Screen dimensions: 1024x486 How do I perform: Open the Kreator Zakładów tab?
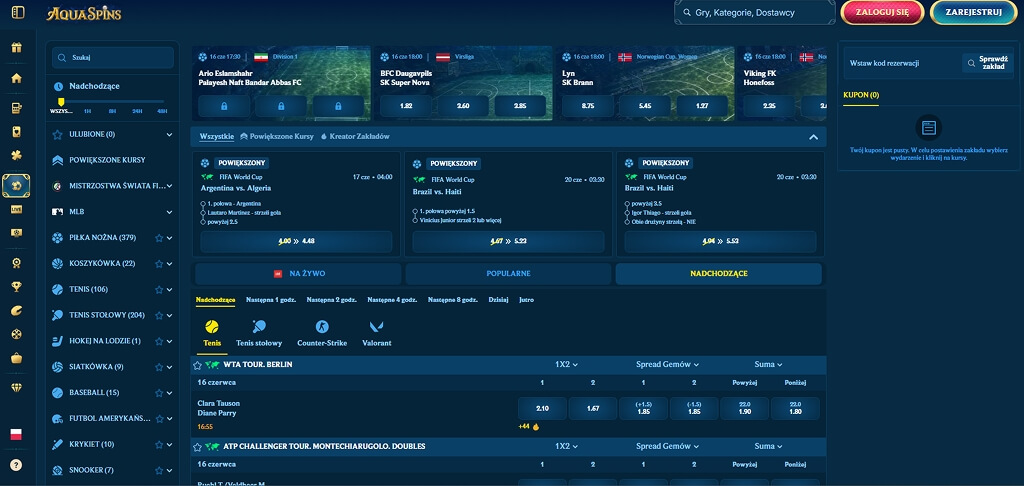click(x=355, y=137)
